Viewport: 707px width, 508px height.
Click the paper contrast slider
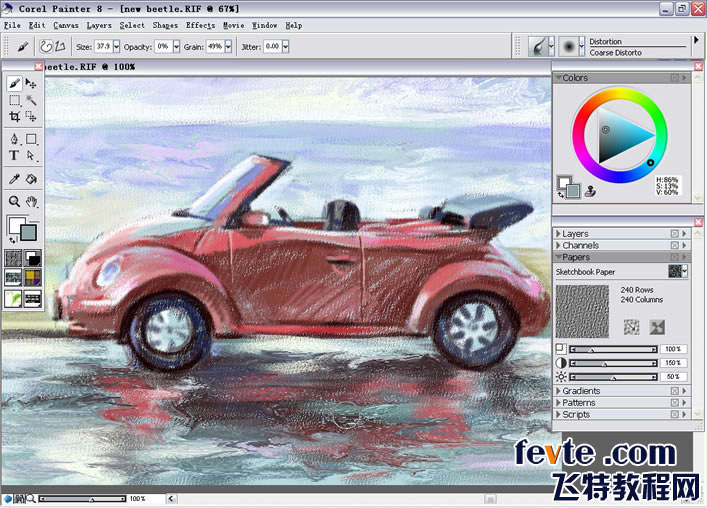click(x=613, y=363)
